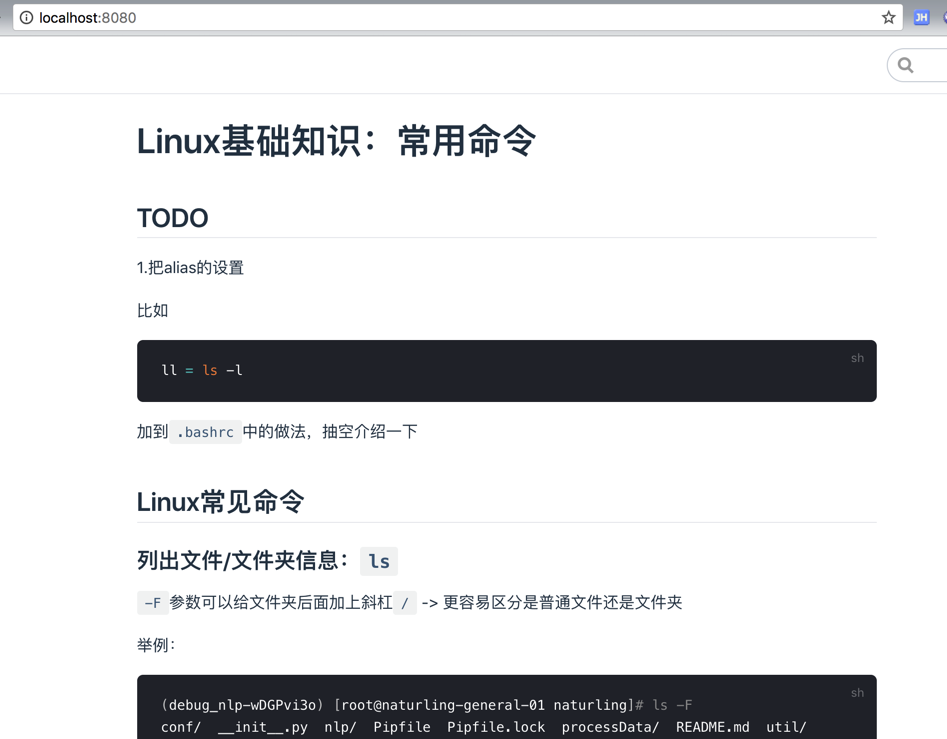Viewport: 947px width, 739px height.
Task: Click the 举例： paragraph
Action: click(x=156, y=645)
